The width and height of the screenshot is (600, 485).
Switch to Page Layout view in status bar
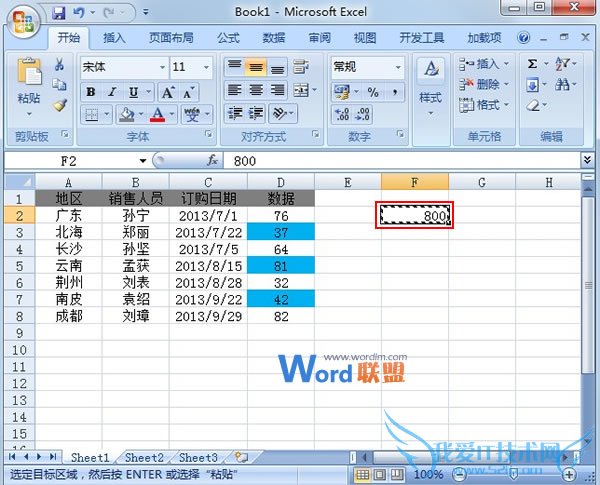pyautogui.click(x=380, y=475)
